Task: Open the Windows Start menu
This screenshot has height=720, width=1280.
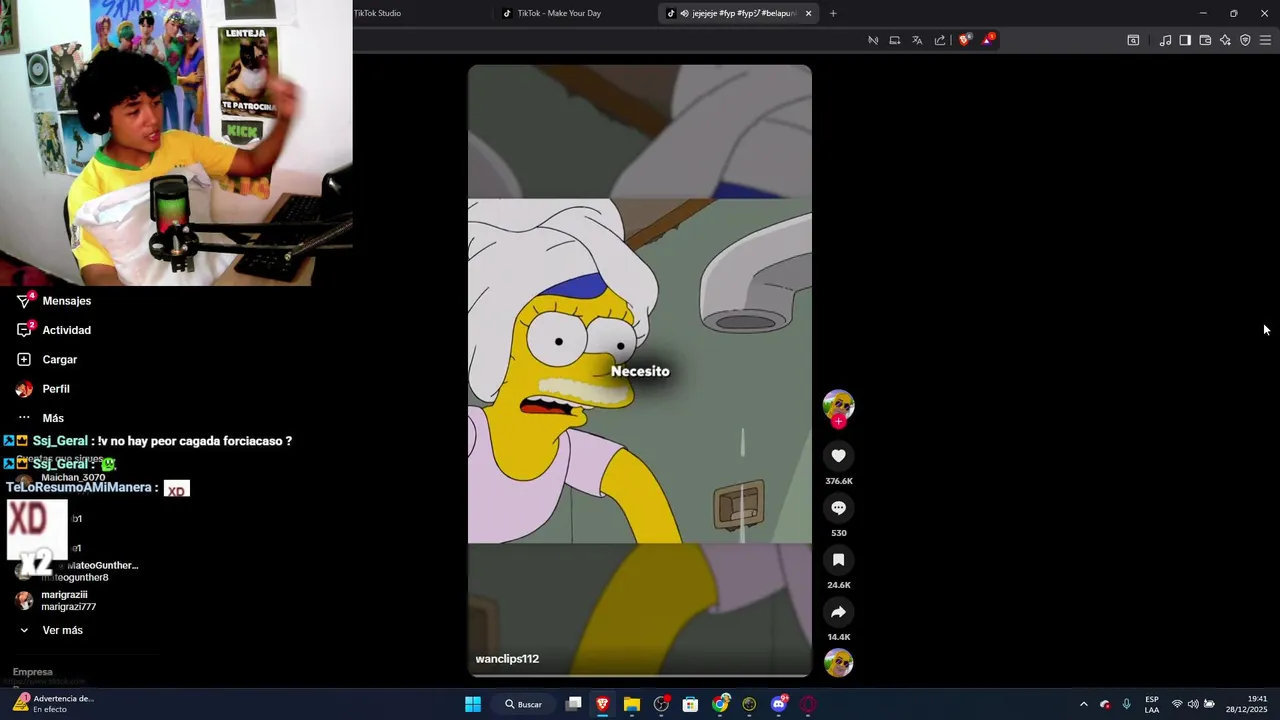Action: (473, 704)
